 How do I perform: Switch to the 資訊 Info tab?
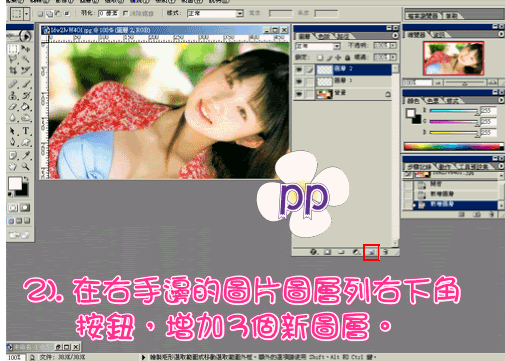[x=440, y=35]
